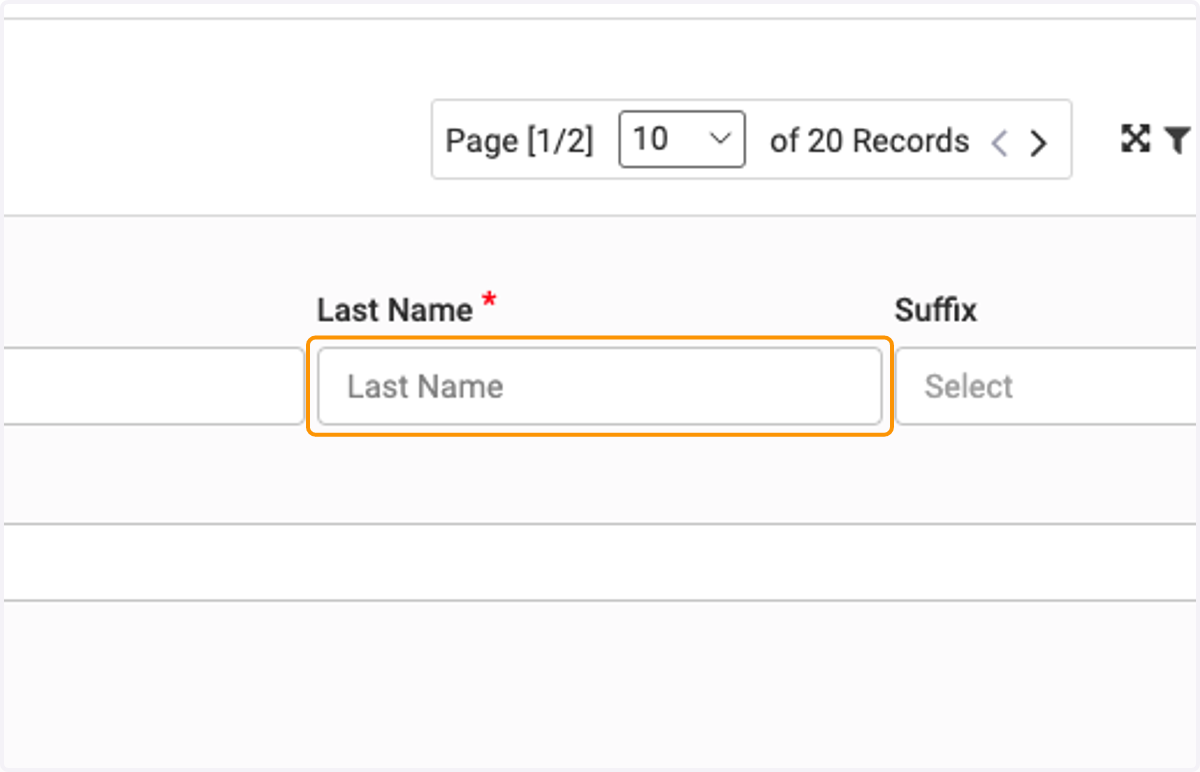Viewport: 1200px width, 772px height.
Task: Click the 'Page [1/2]' text
Action: click(x=519, y=141)
